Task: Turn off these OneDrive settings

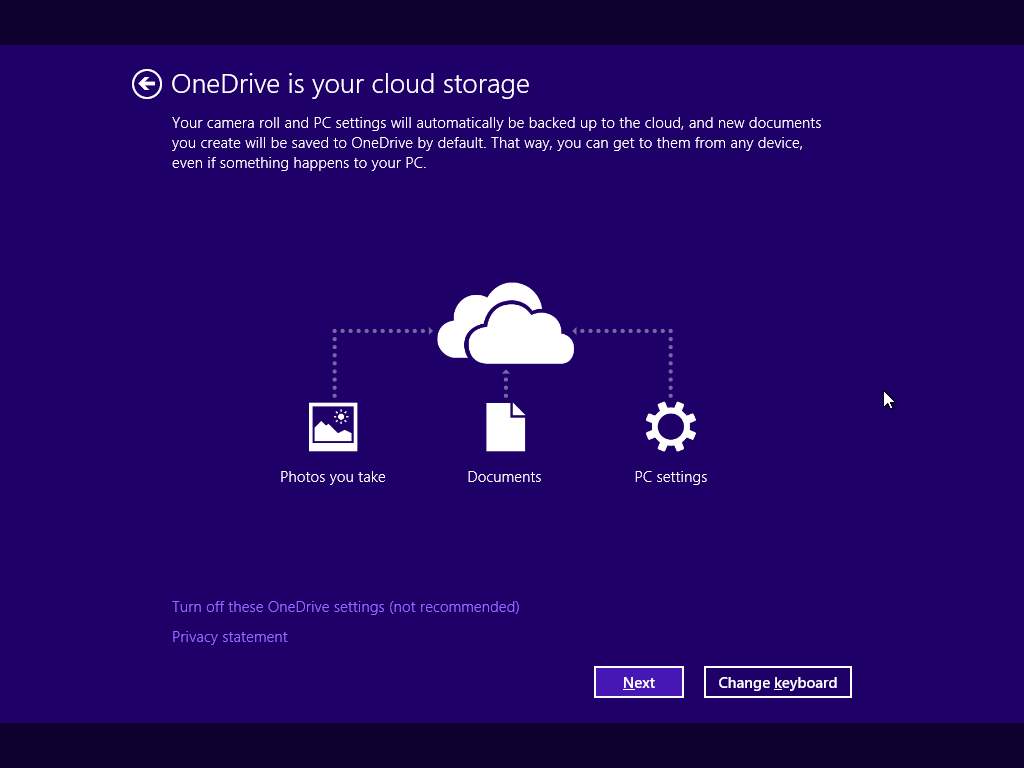Action: tap(345, 607)
